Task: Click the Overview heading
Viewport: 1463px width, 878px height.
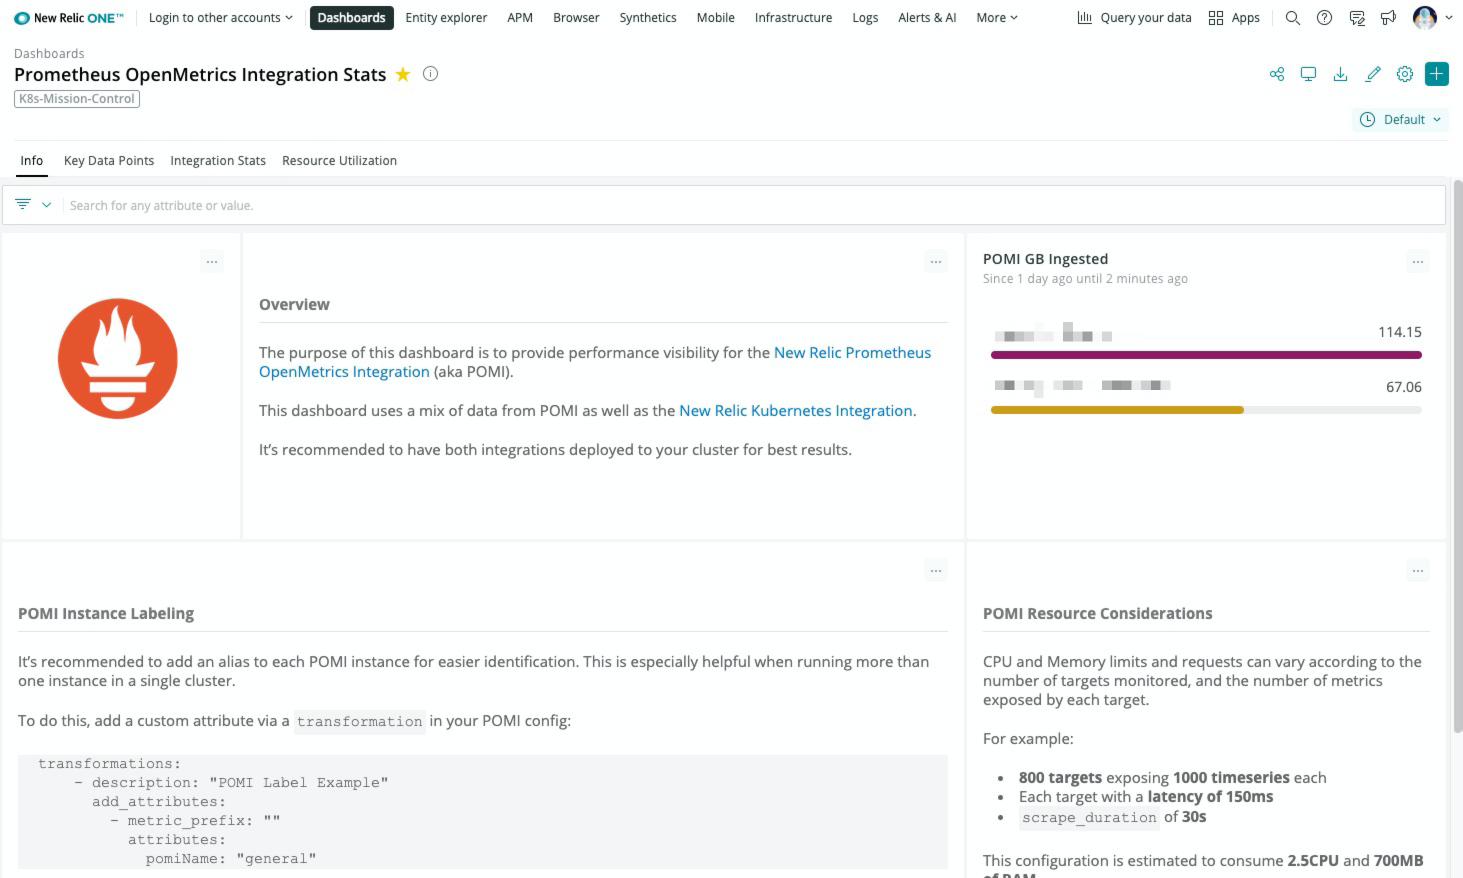Action: (294, 305)
